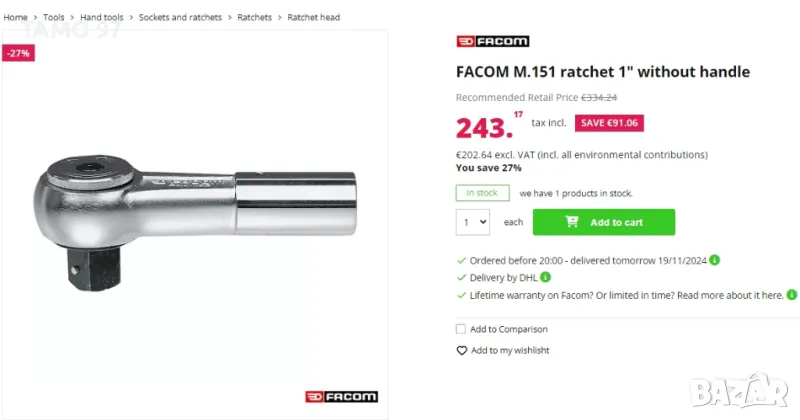
Task: Click the SAVE €91.06 badge
Action: pos(608,123)
